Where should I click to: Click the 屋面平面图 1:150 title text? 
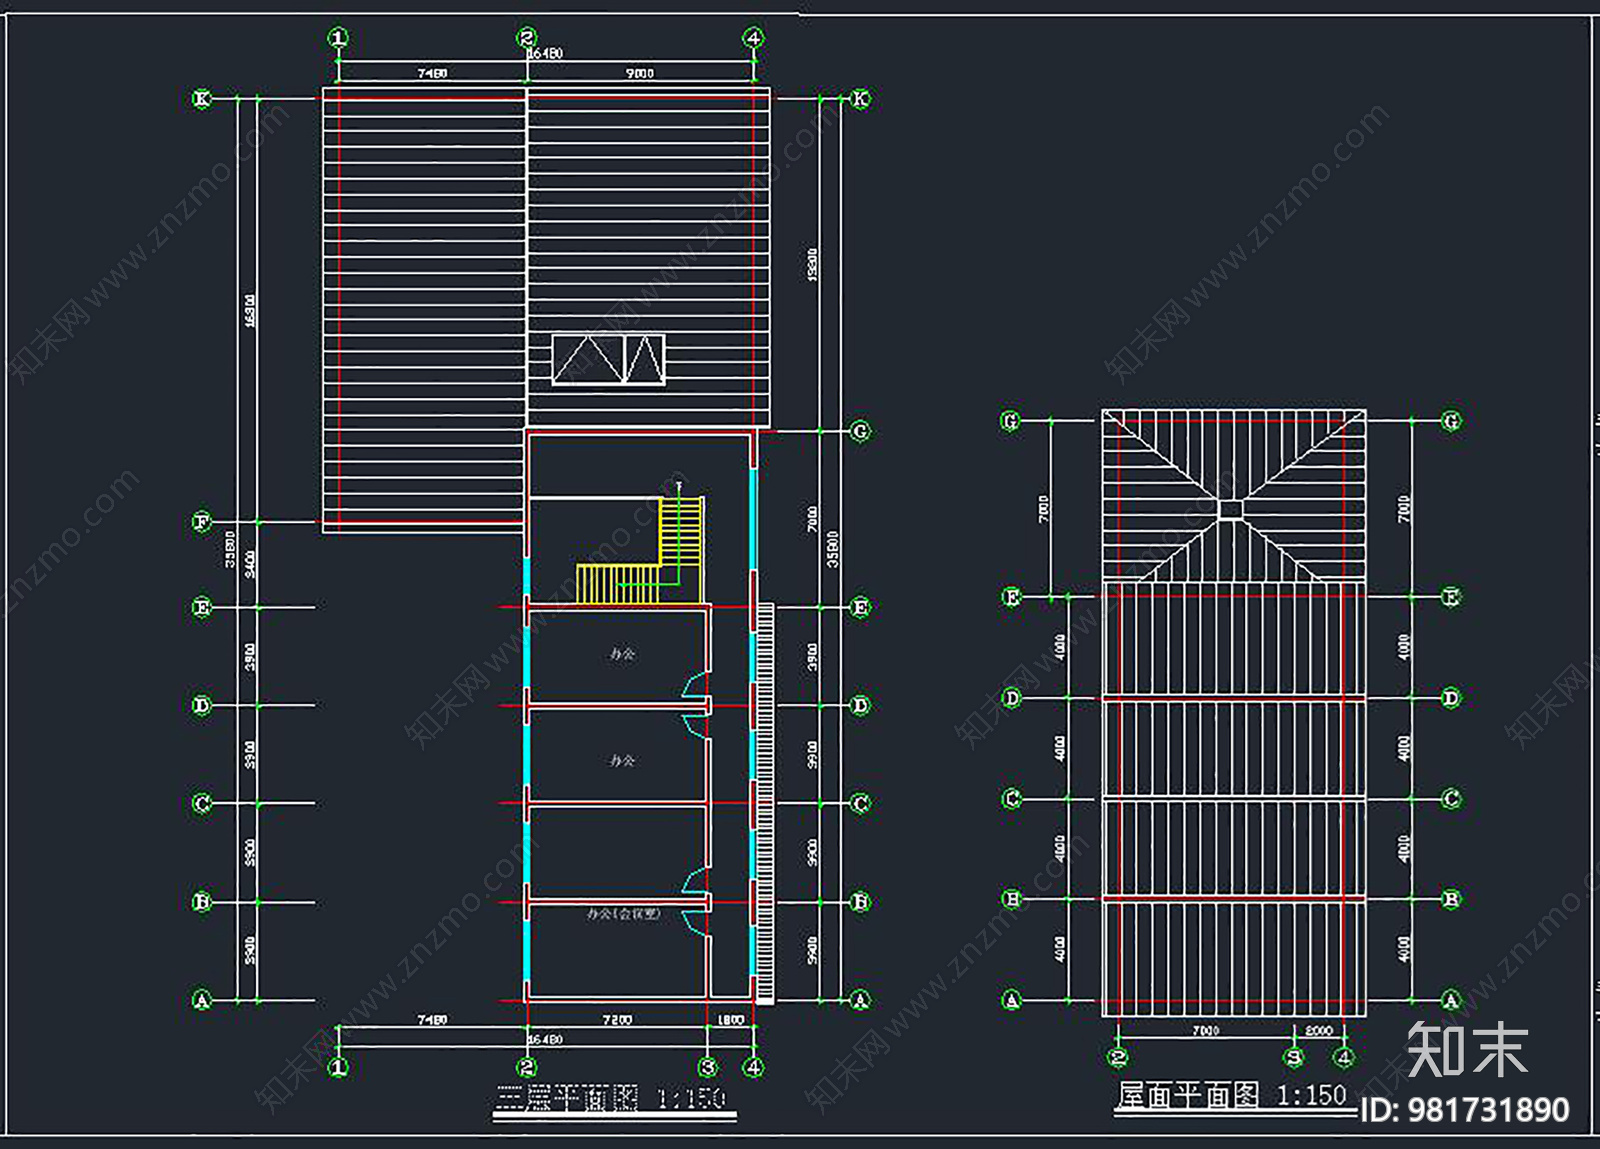tap(1232, 1095)
